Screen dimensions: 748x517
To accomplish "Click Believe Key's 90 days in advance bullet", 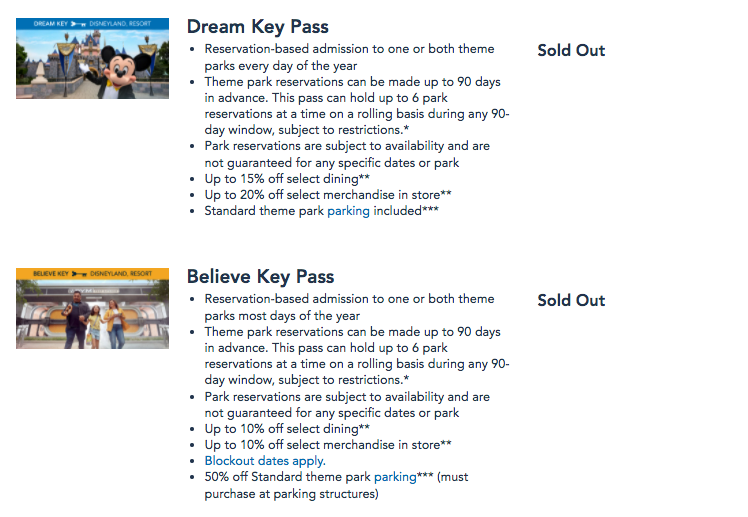I will click(355, 355).
